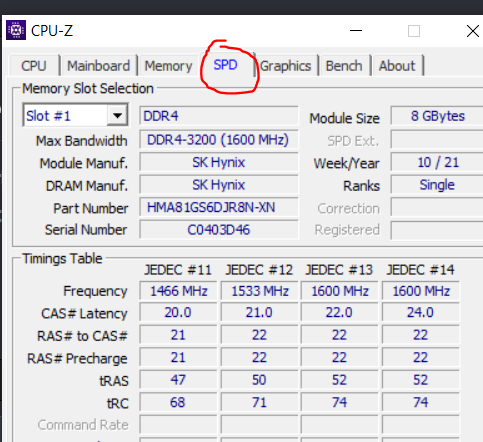This screenshot has width=483, height=442.
Task: Click the 8 GBytes module size value
Action: (437, 116)
